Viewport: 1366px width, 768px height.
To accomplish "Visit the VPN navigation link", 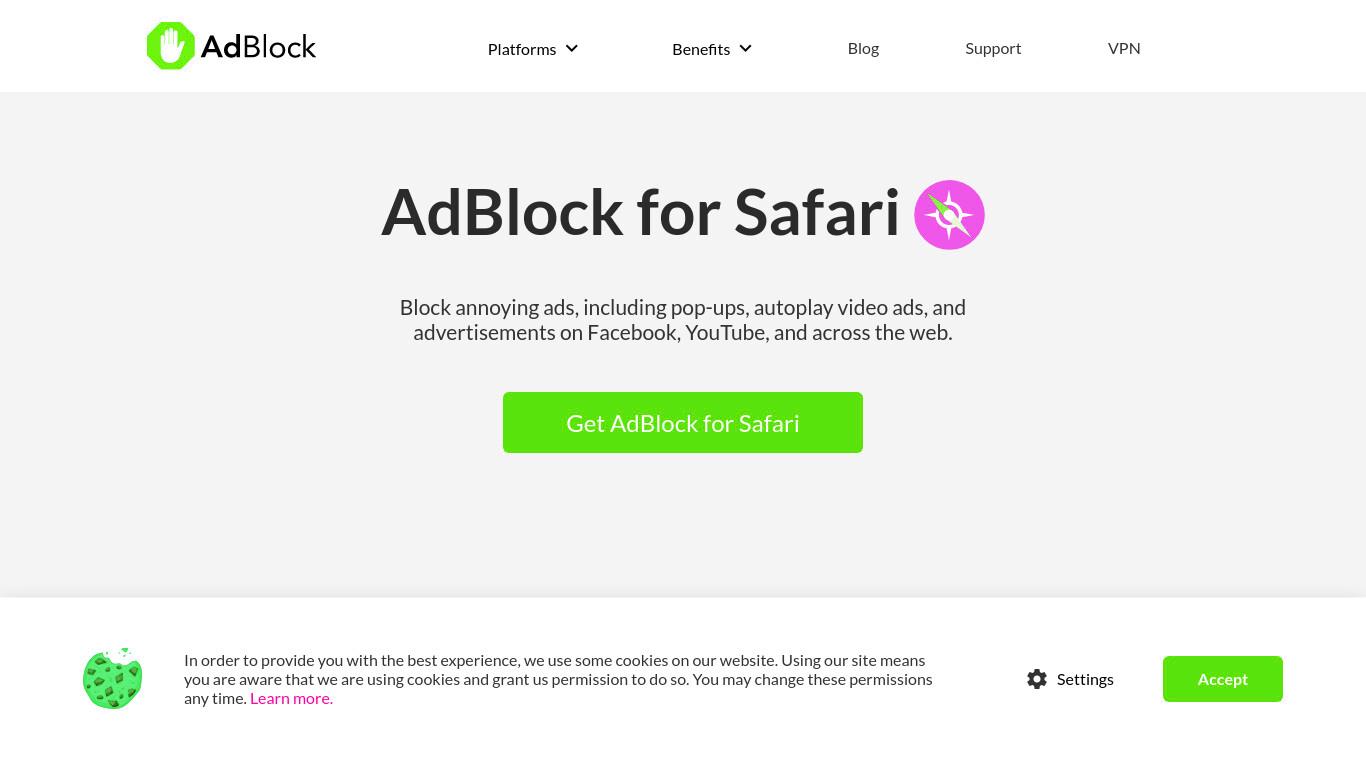I will pos(1124,48).
